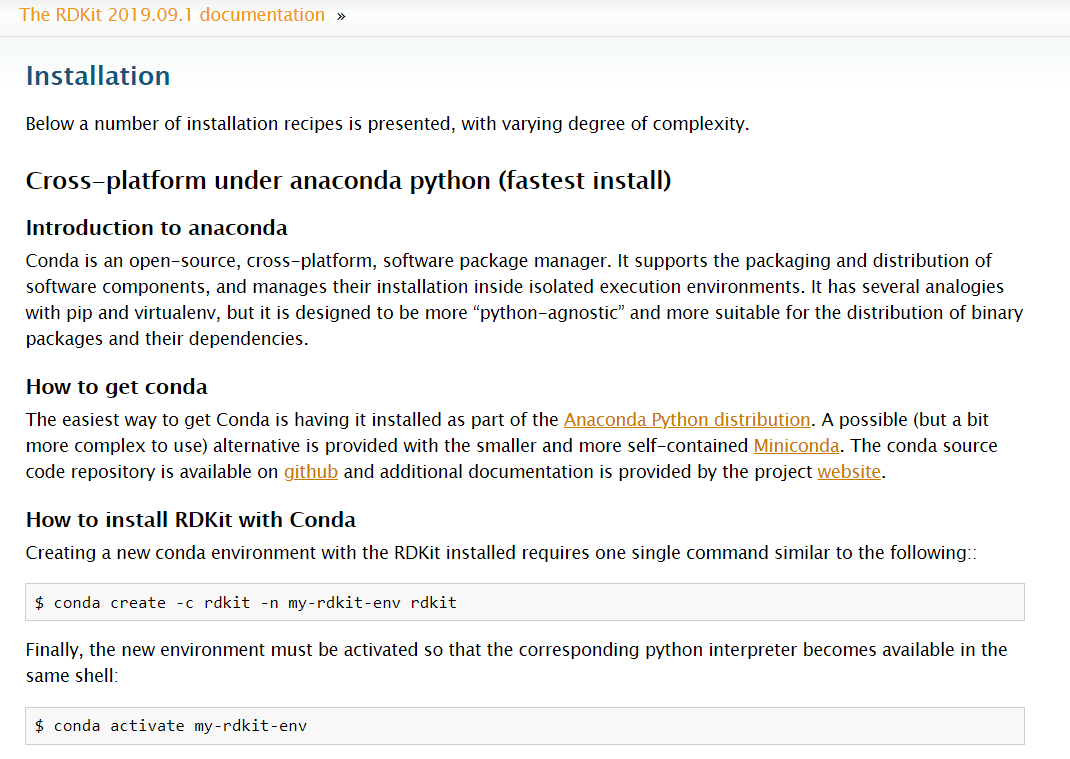This screenshot has height=759, width=1070.
Task: Click the conda activate command code block
Action: tap(525, 726)
